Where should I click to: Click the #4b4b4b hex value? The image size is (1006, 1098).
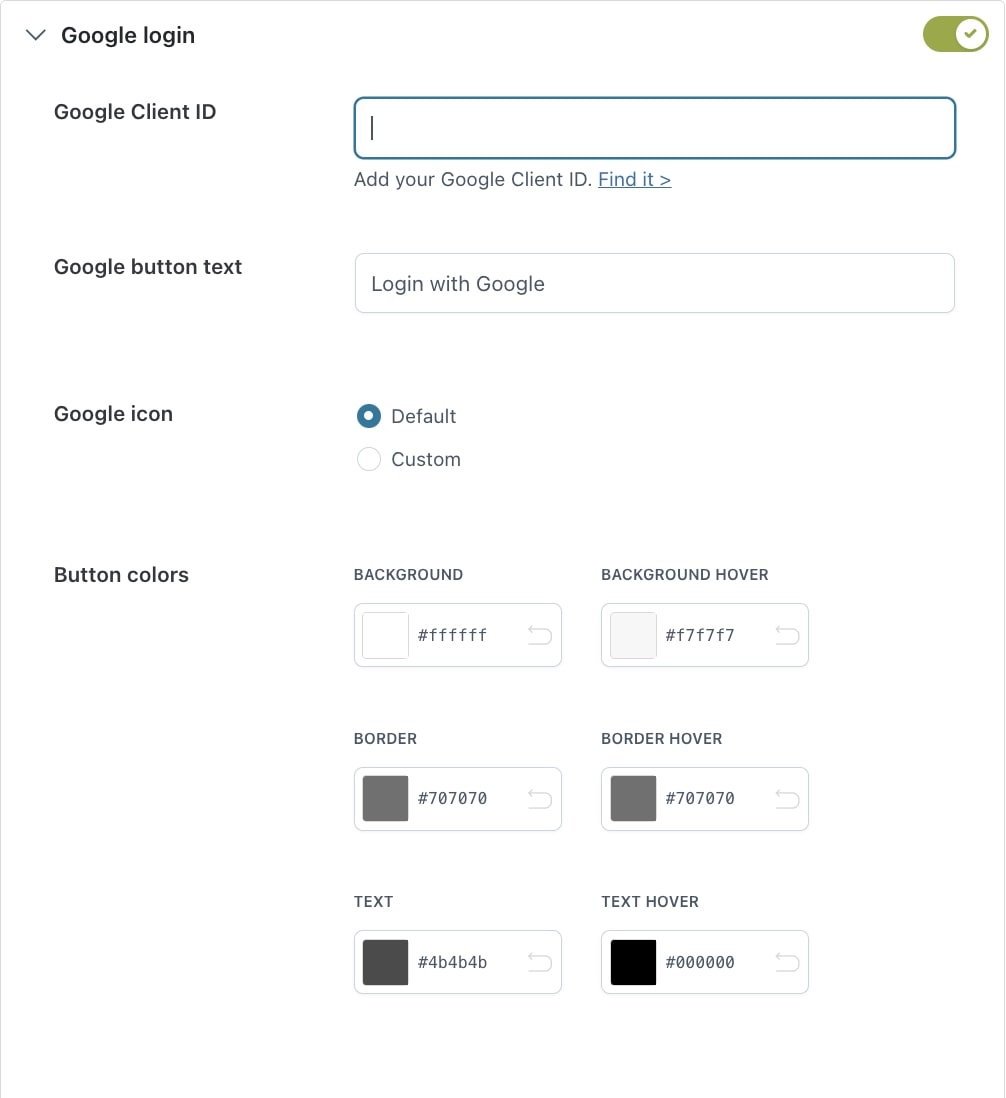click(x=453, y=962)
